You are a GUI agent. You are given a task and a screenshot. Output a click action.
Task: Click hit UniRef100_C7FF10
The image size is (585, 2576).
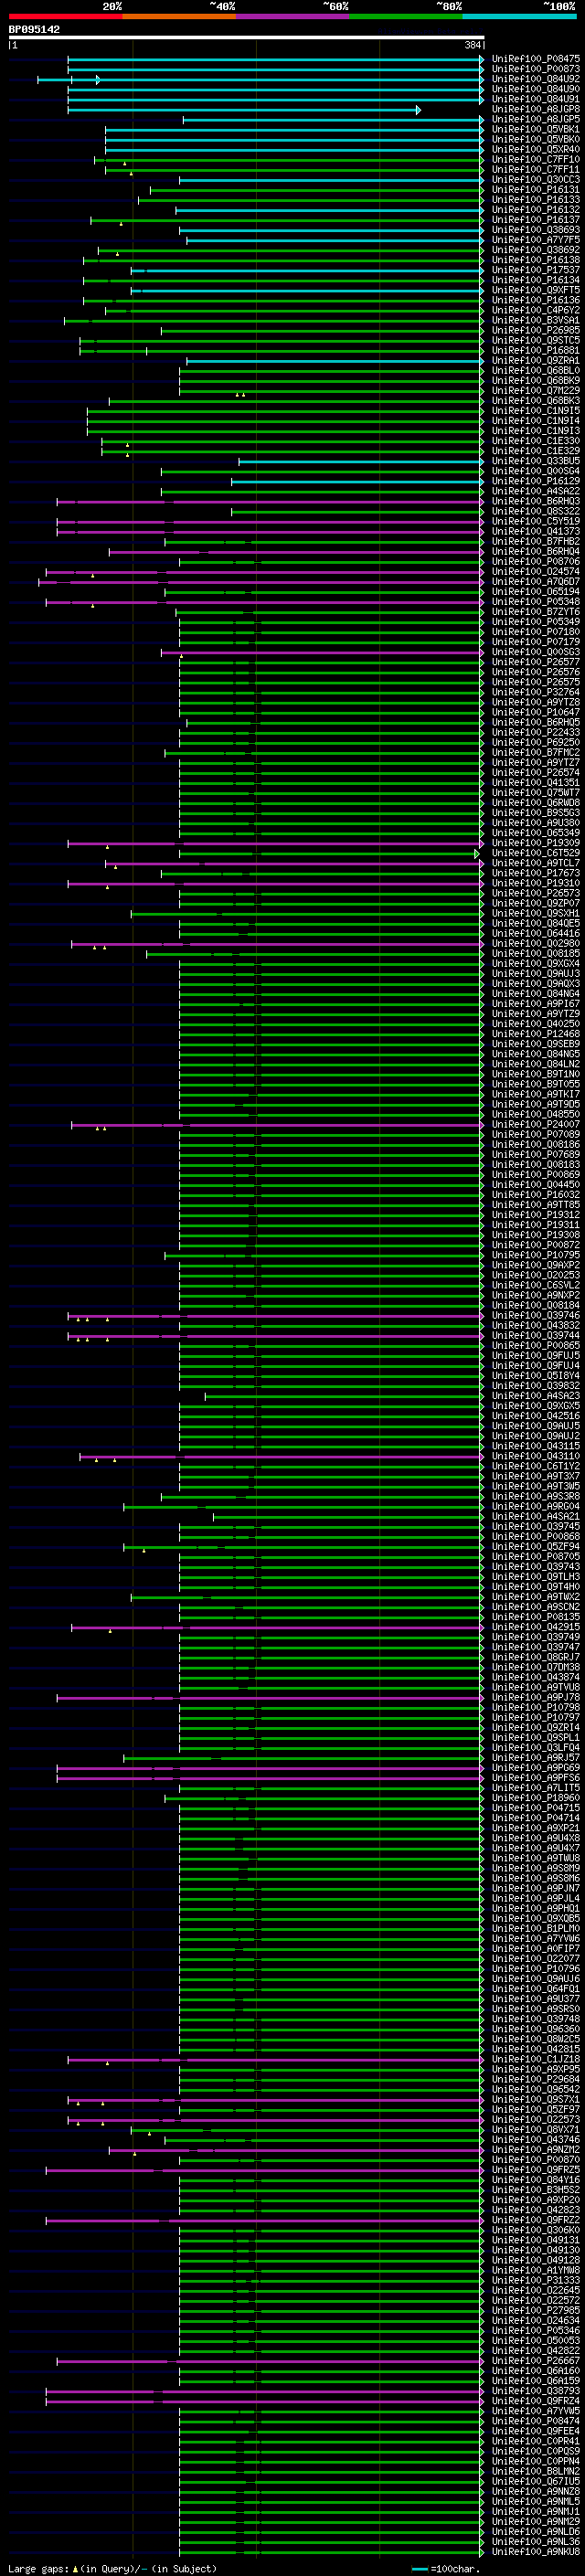(536, 159)
